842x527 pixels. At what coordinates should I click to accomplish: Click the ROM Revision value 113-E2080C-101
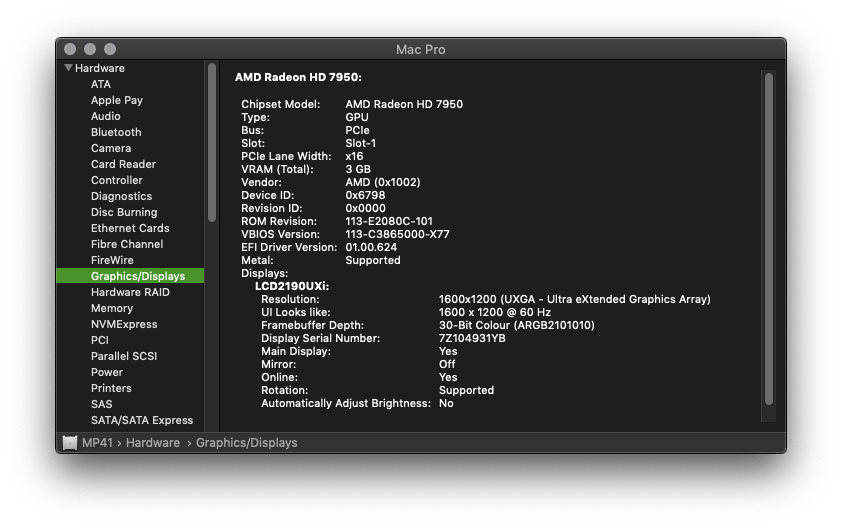tap(389, 221)
